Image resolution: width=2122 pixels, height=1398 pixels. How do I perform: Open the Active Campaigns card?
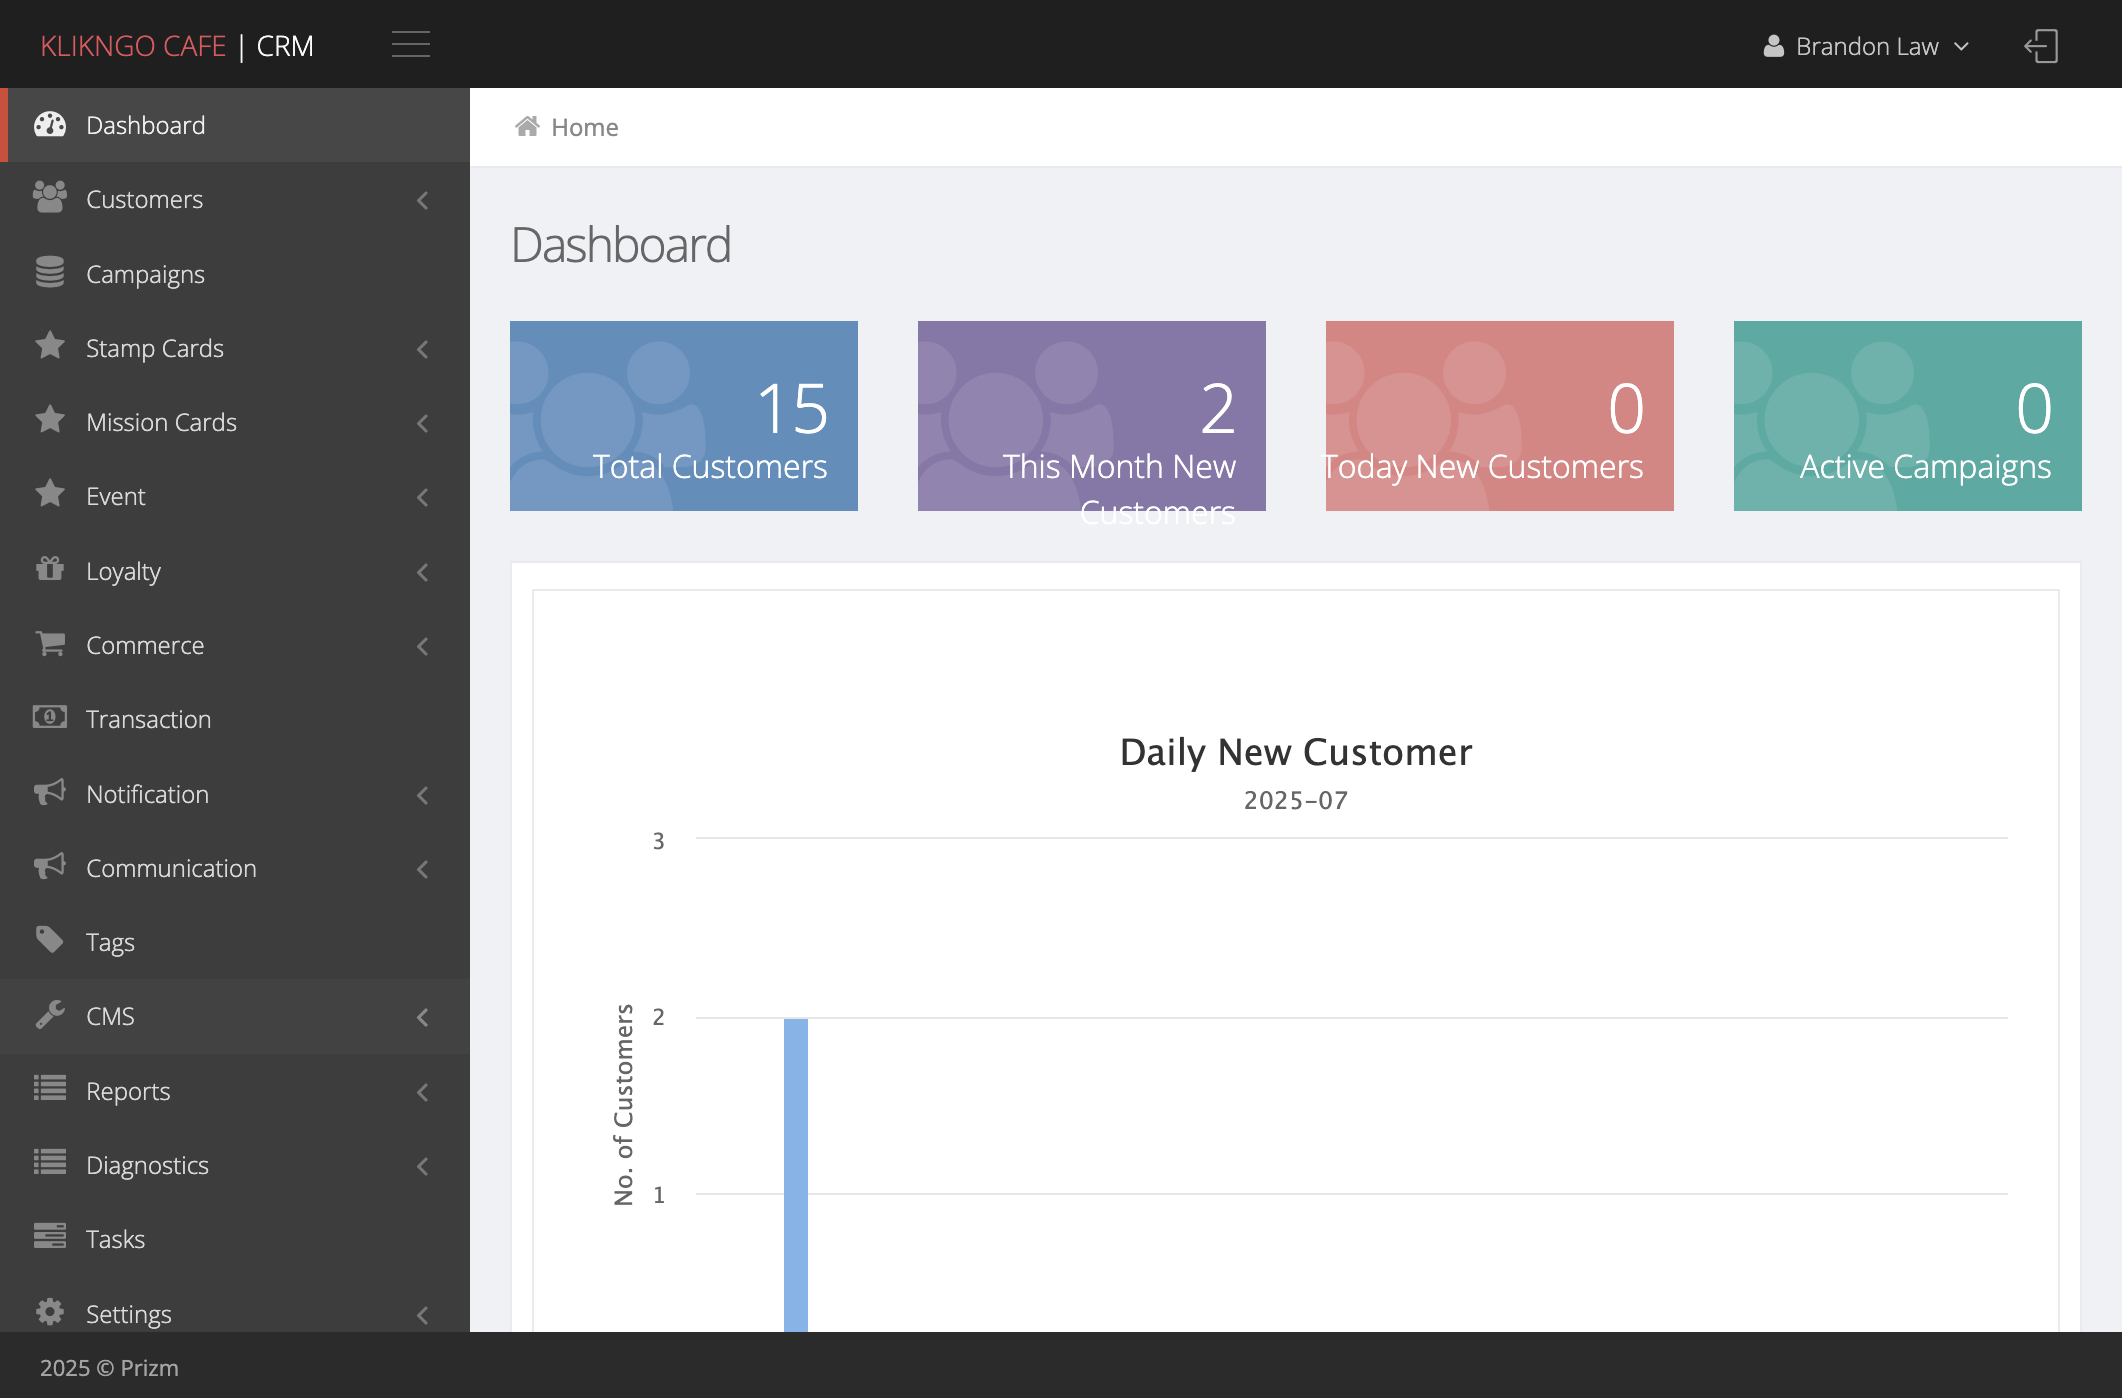pyautogui.click(x=1908, y=416)
